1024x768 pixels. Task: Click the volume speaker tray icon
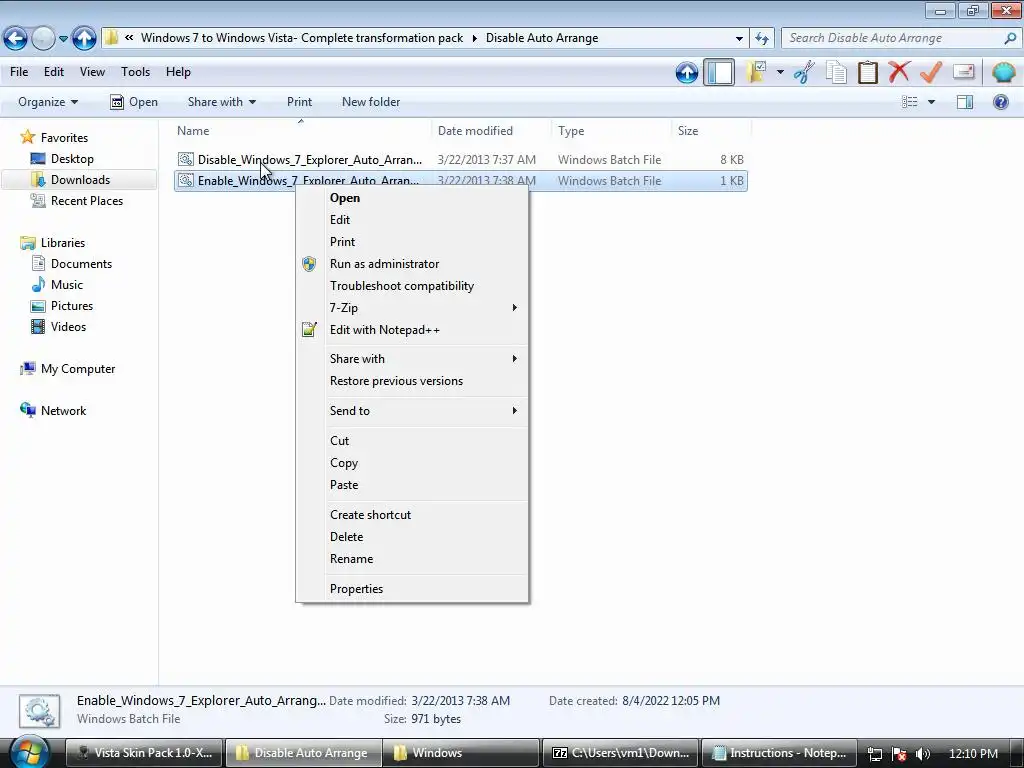point(922,754)
